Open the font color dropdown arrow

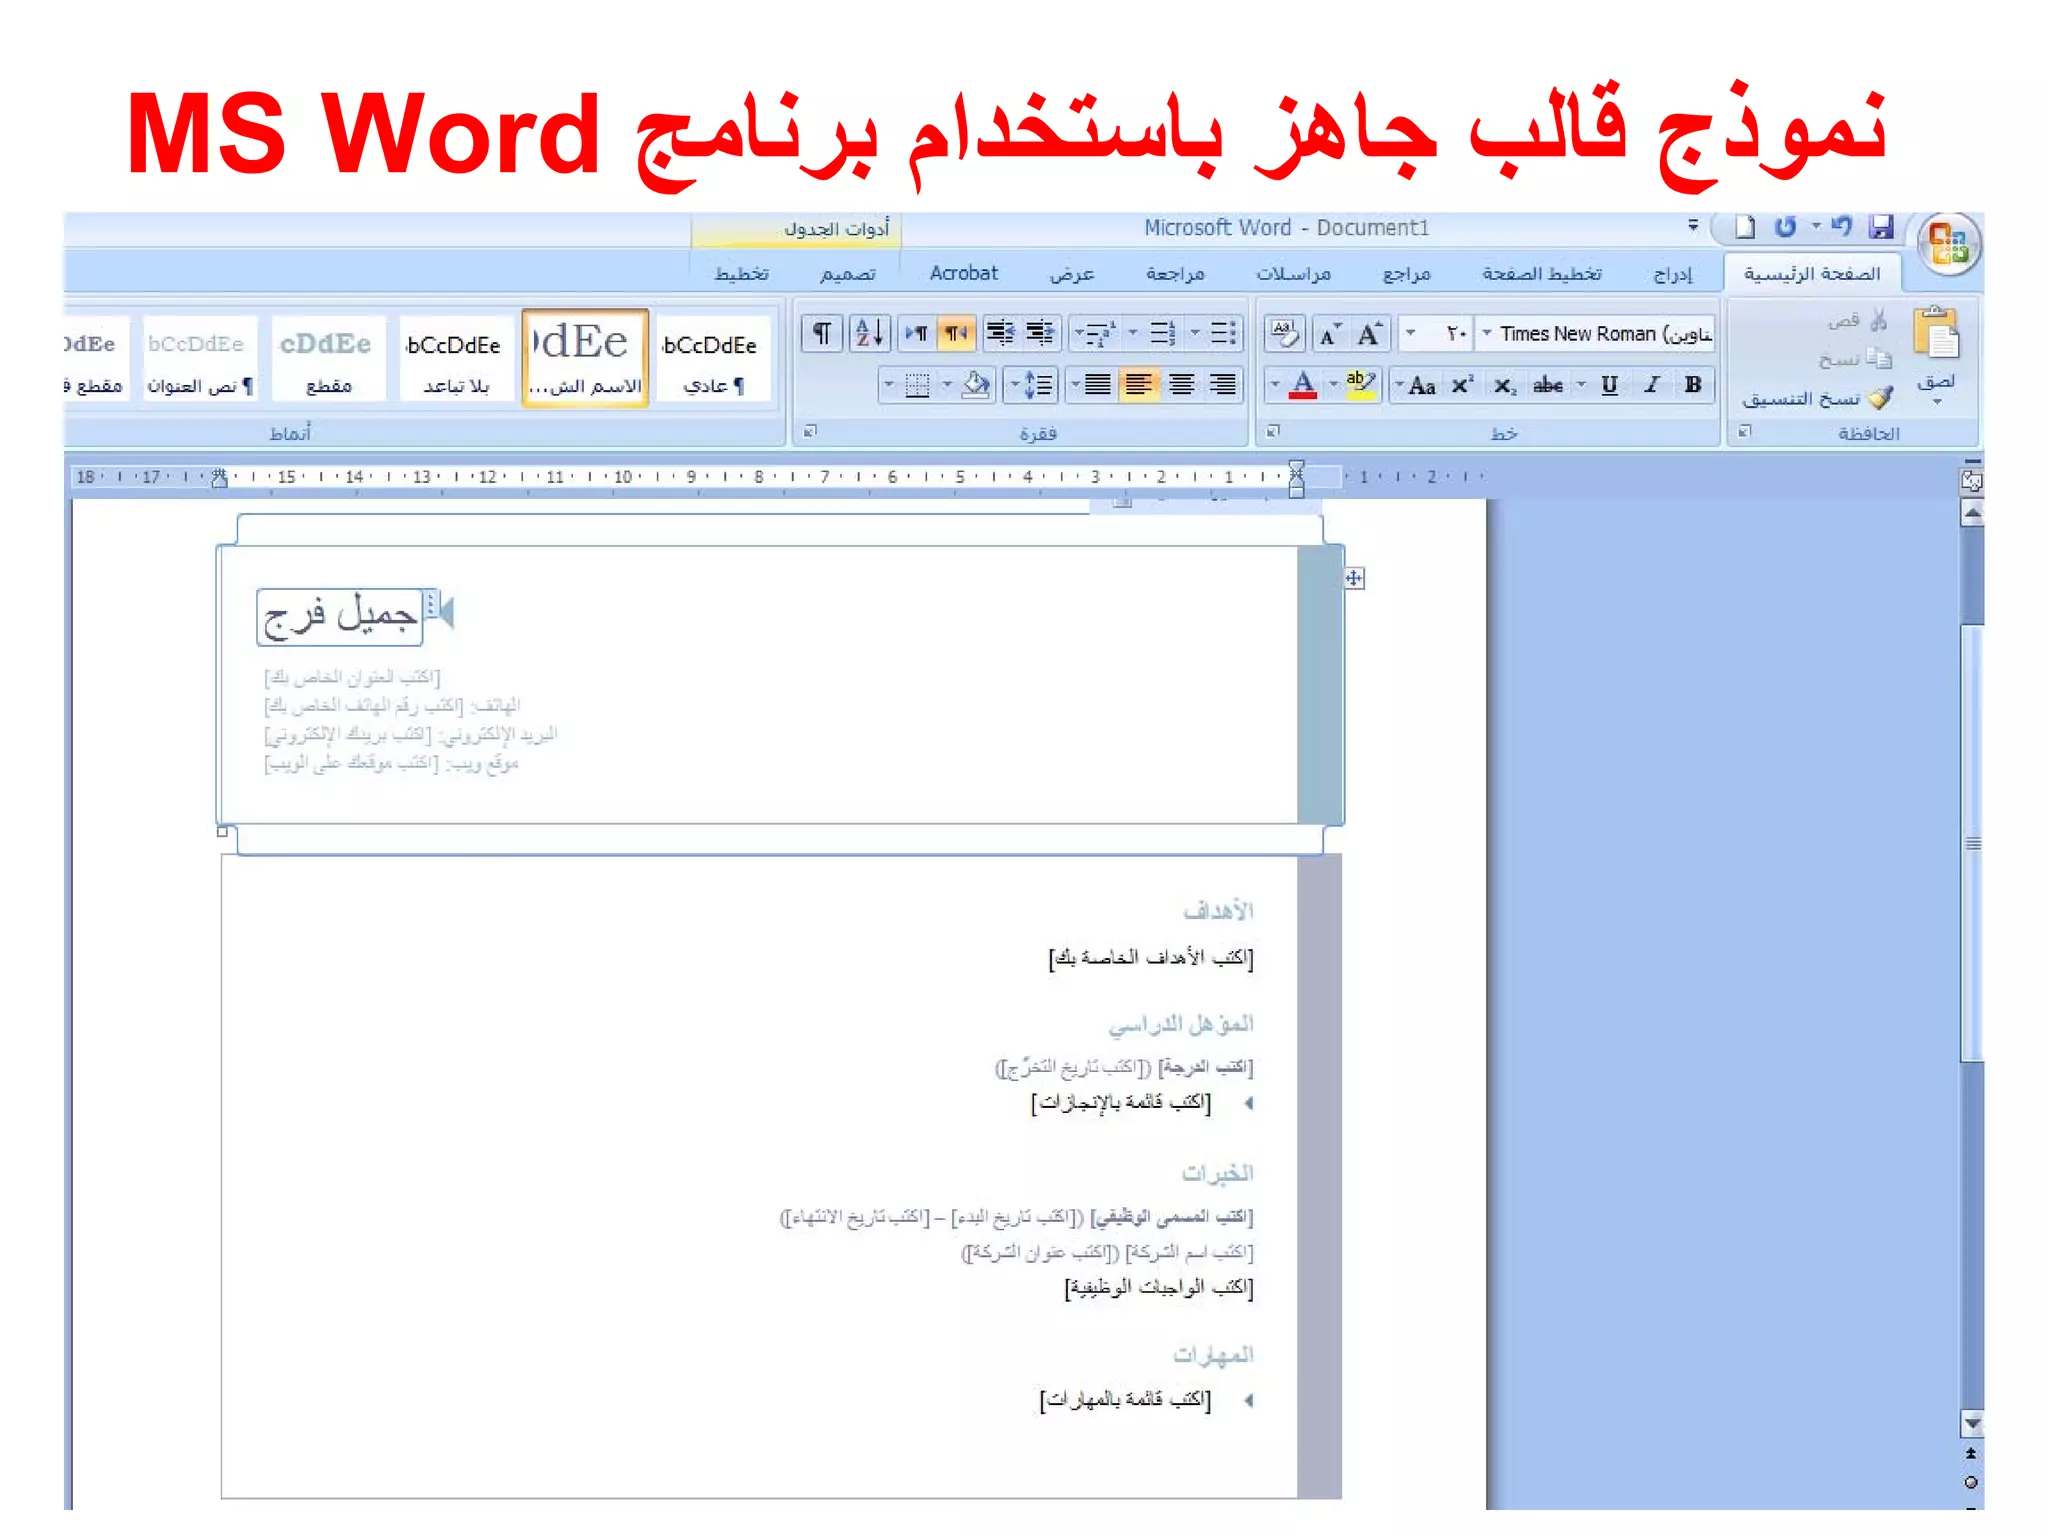click(1275, 385)
